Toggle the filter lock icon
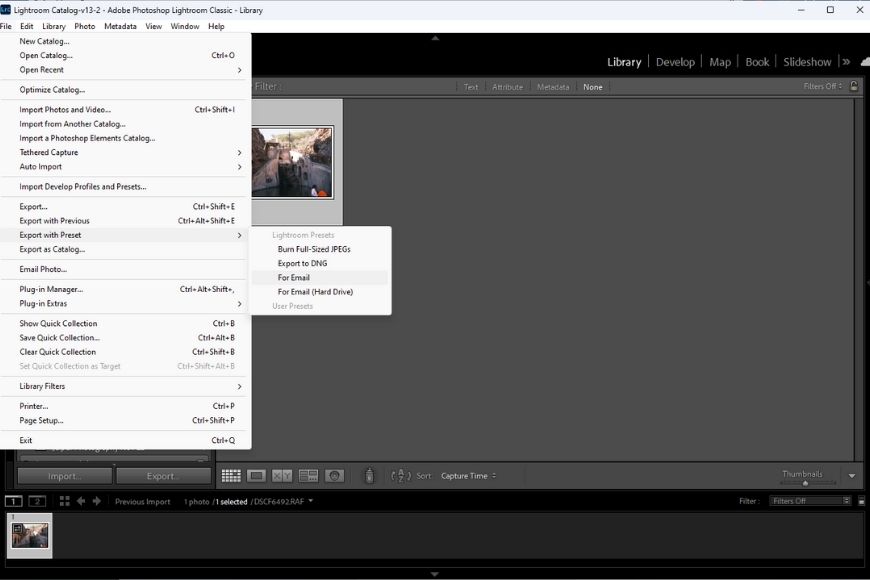The image size is (870, 580). click(x=854, y=87)
